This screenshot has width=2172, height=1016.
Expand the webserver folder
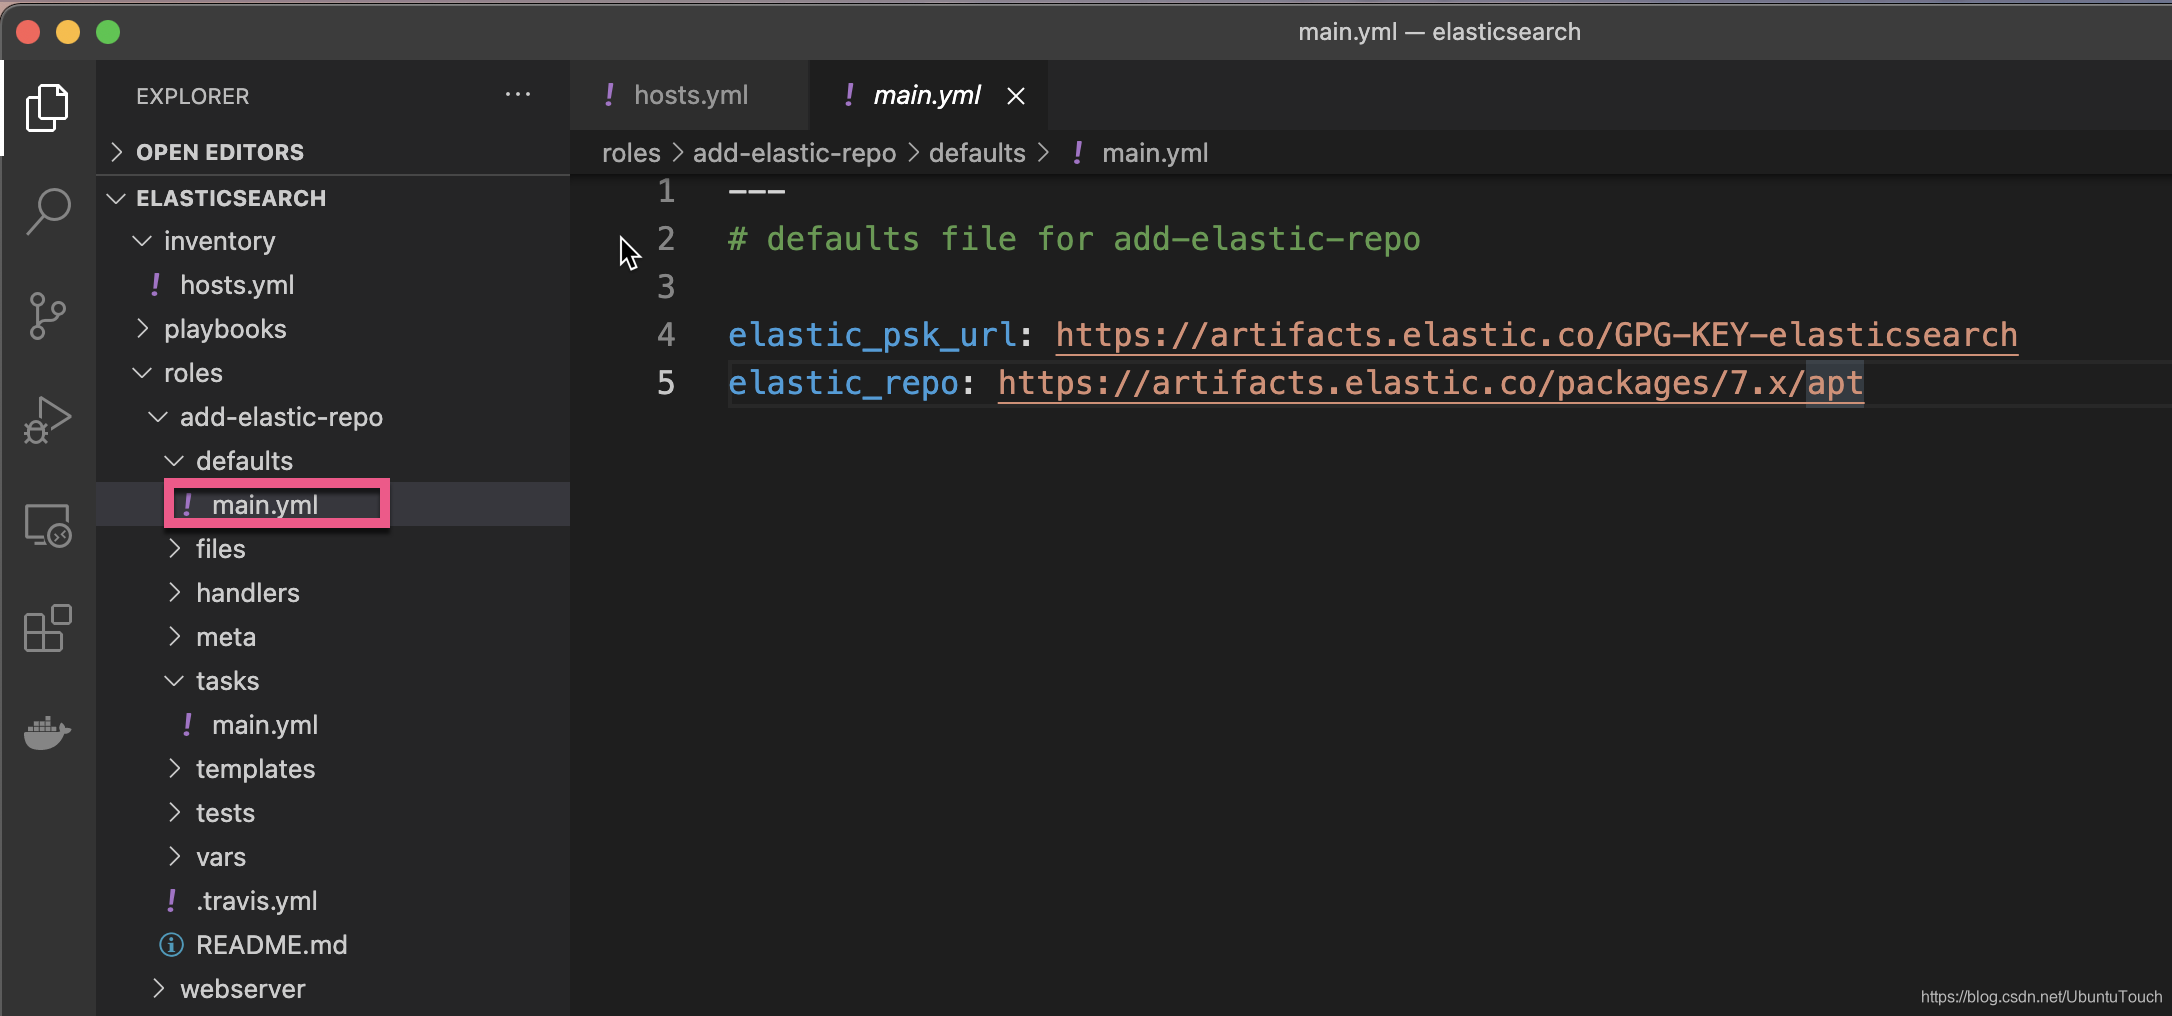click(x=333, y=989)
